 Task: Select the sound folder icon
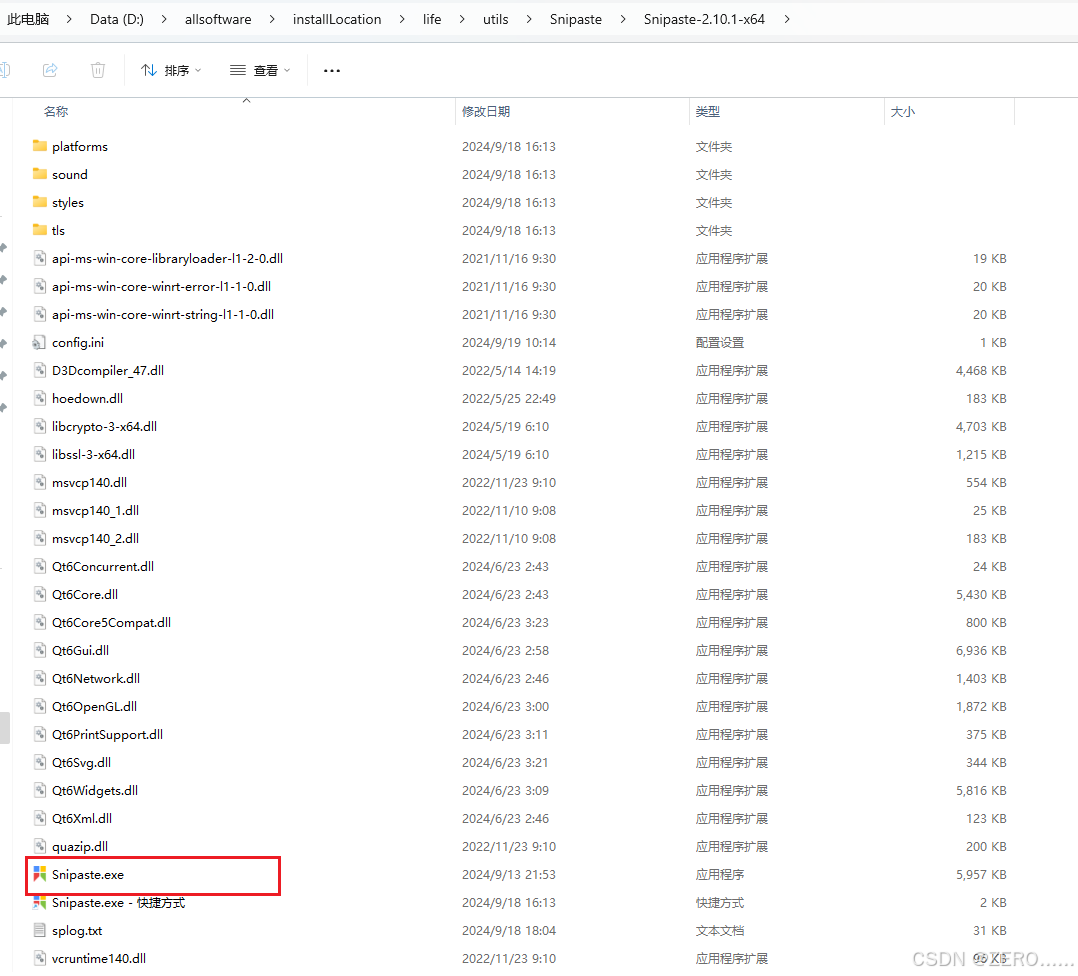click(x=40, y=174)
